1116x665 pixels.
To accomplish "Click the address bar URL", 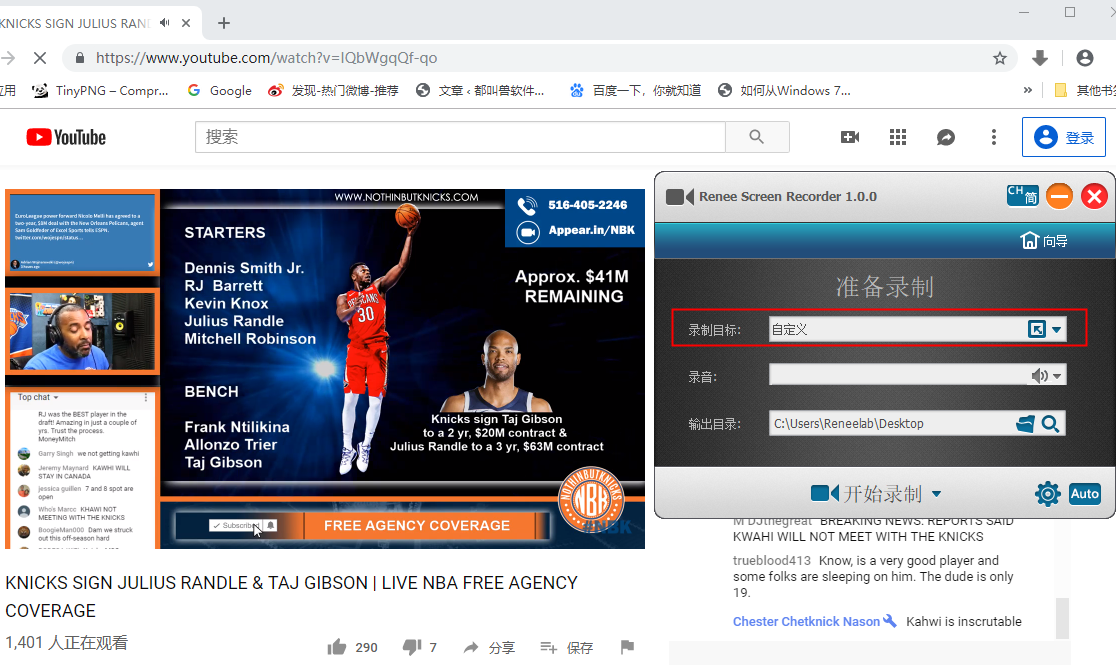I will click(x=266, y=58).
